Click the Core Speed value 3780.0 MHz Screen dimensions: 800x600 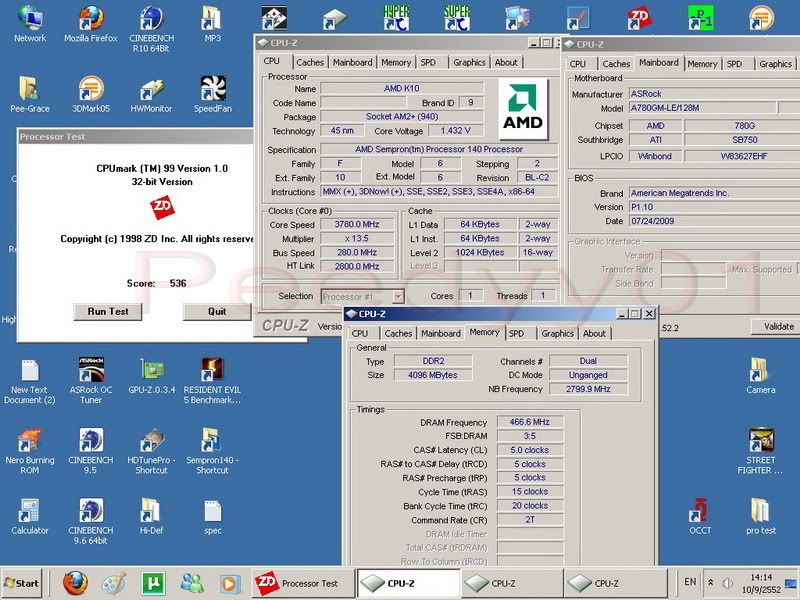click(x=357, y=224)
